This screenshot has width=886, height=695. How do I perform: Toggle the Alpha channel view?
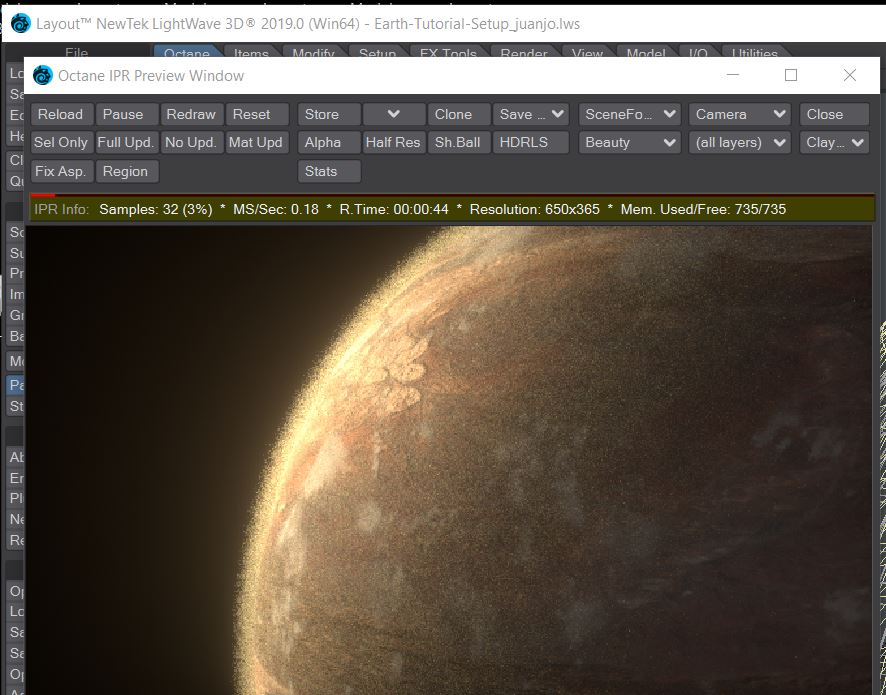329,142
